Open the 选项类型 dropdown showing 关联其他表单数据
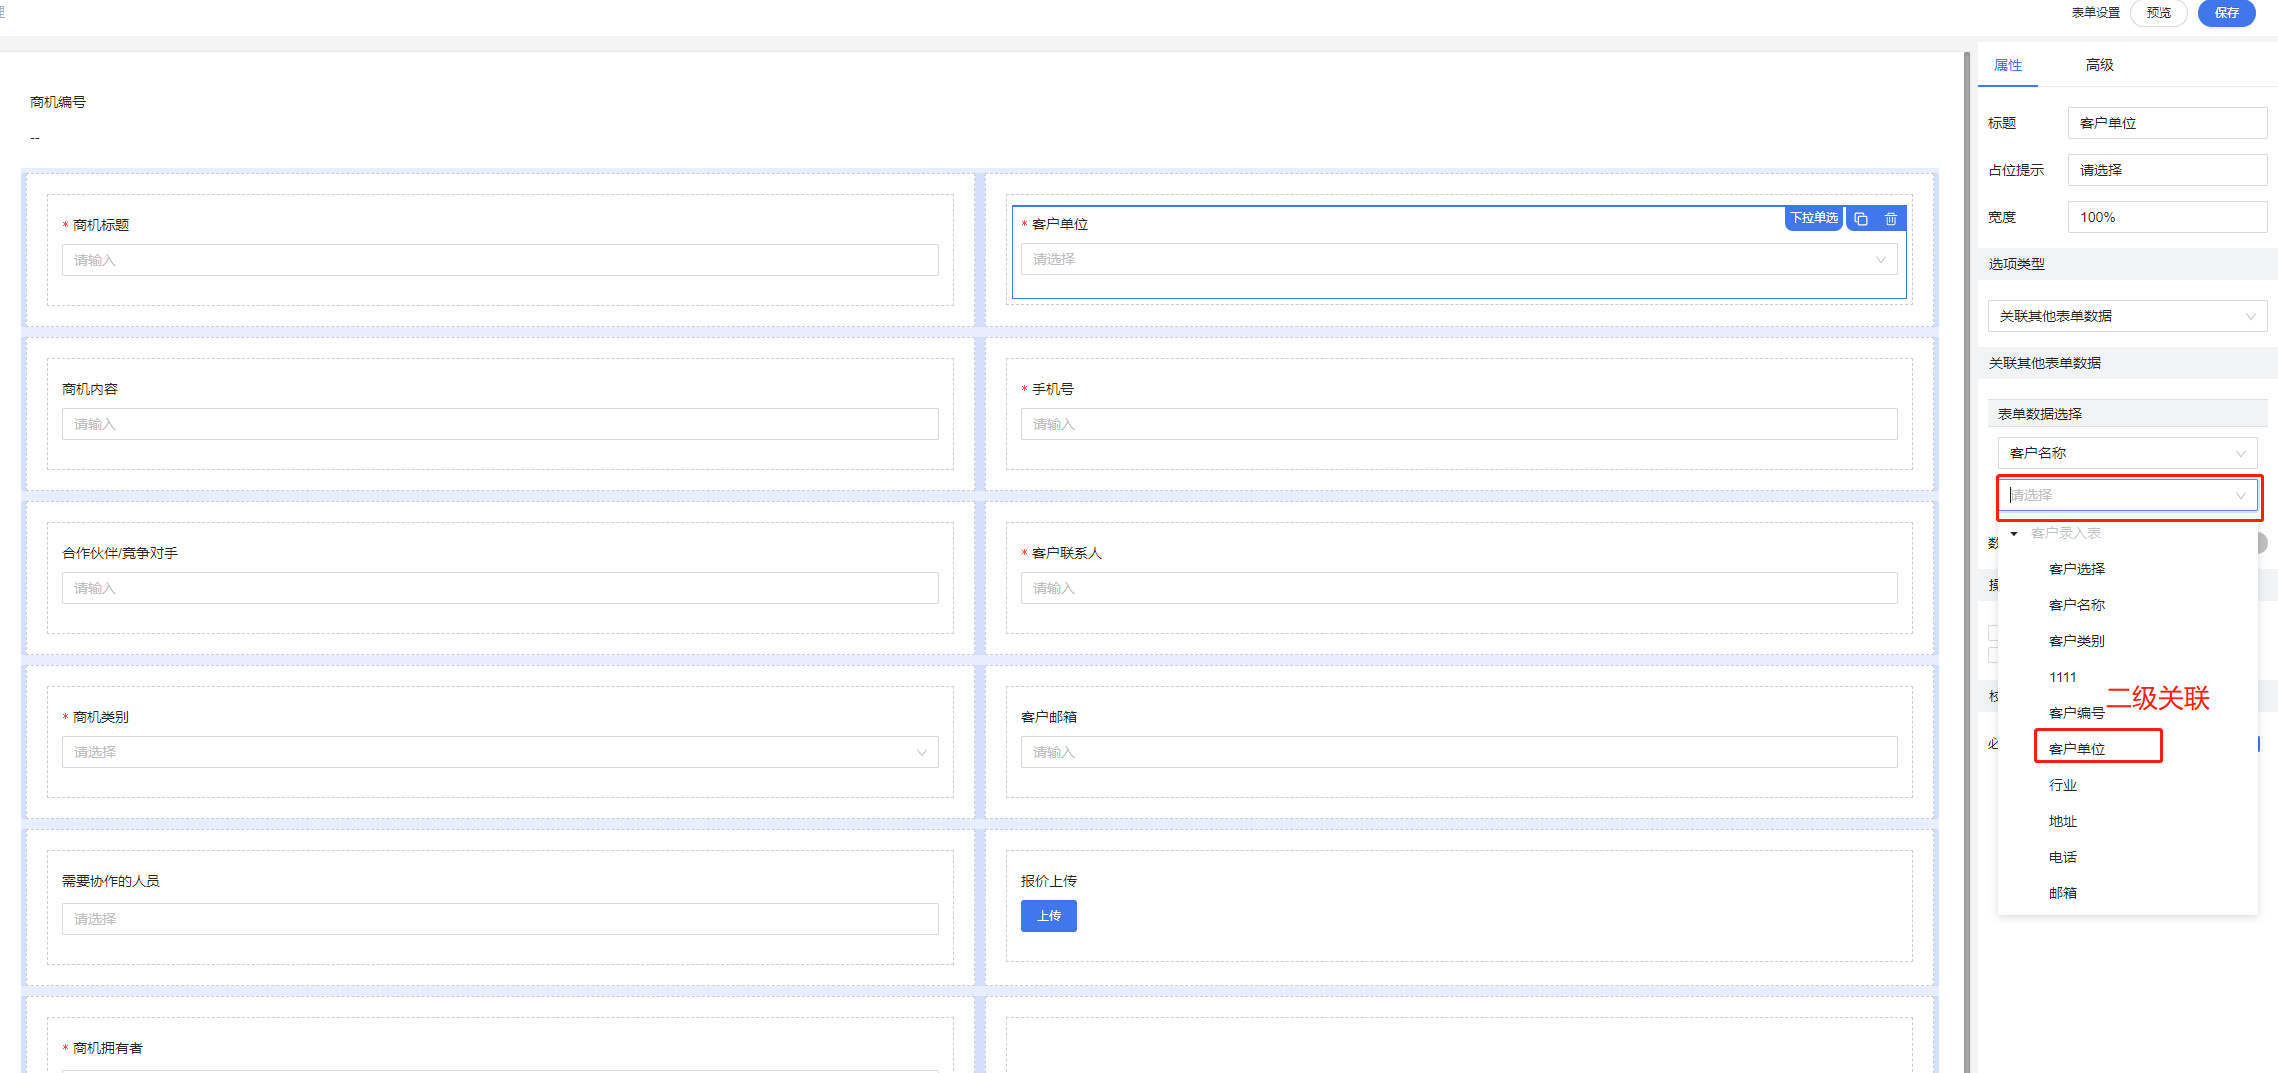The width and height of the screenshot is (2278, 1073). click(x=2127, y=316)
